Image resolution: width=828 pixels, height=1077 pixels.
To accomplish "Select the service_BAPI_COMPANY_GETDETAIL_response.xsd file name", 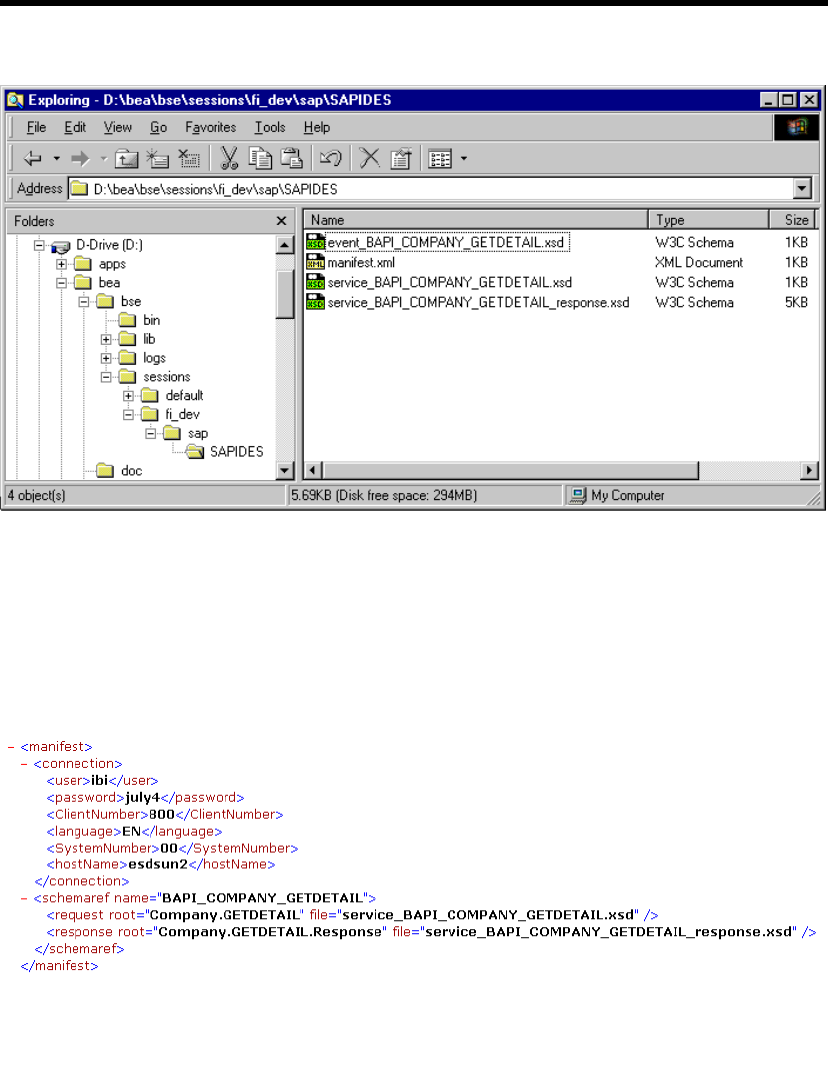I will 478,302.
